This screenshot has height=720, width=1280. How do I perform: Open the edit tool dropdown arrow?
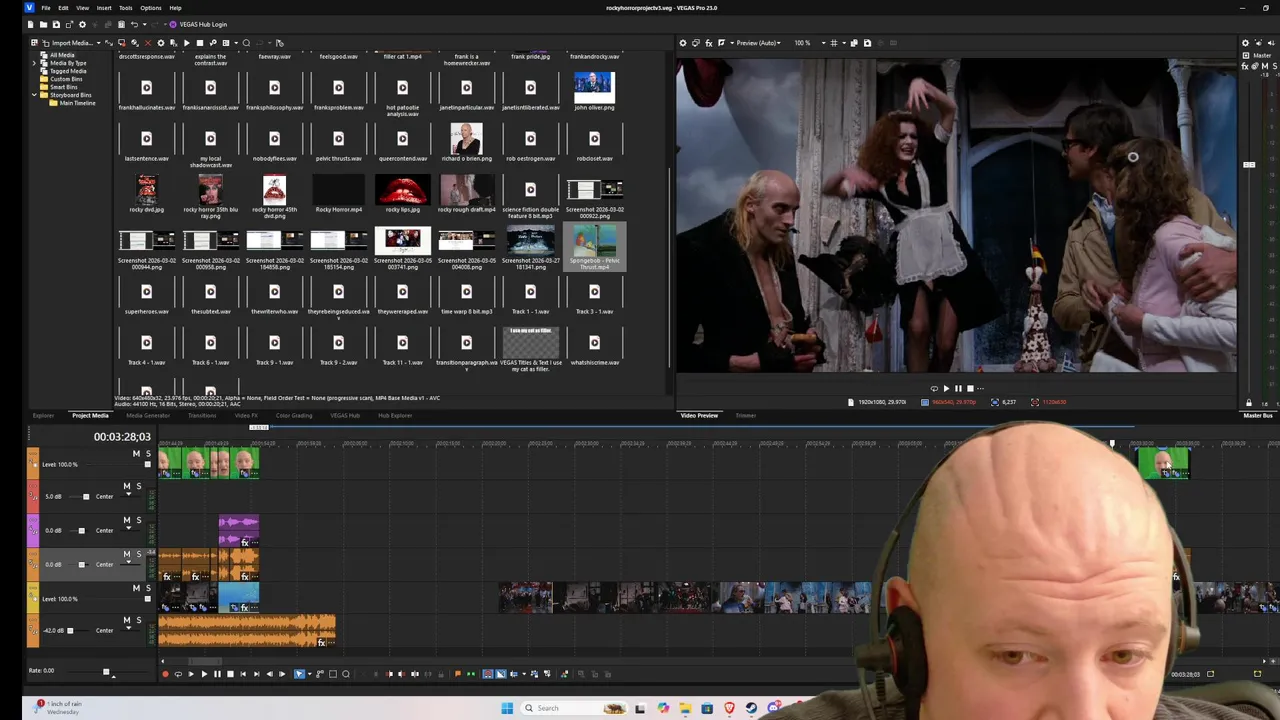[x=308, y=674]
